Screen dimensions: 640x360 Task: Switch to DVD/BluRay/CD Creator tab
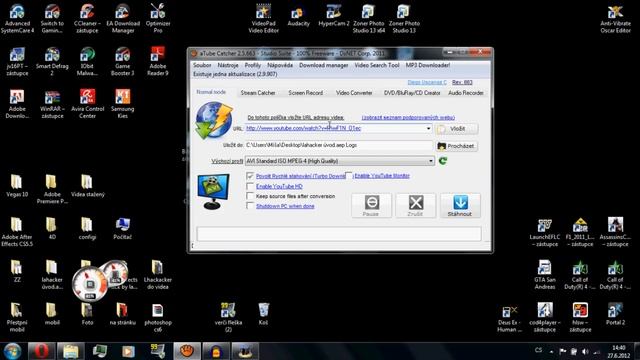tap(412, 93)
